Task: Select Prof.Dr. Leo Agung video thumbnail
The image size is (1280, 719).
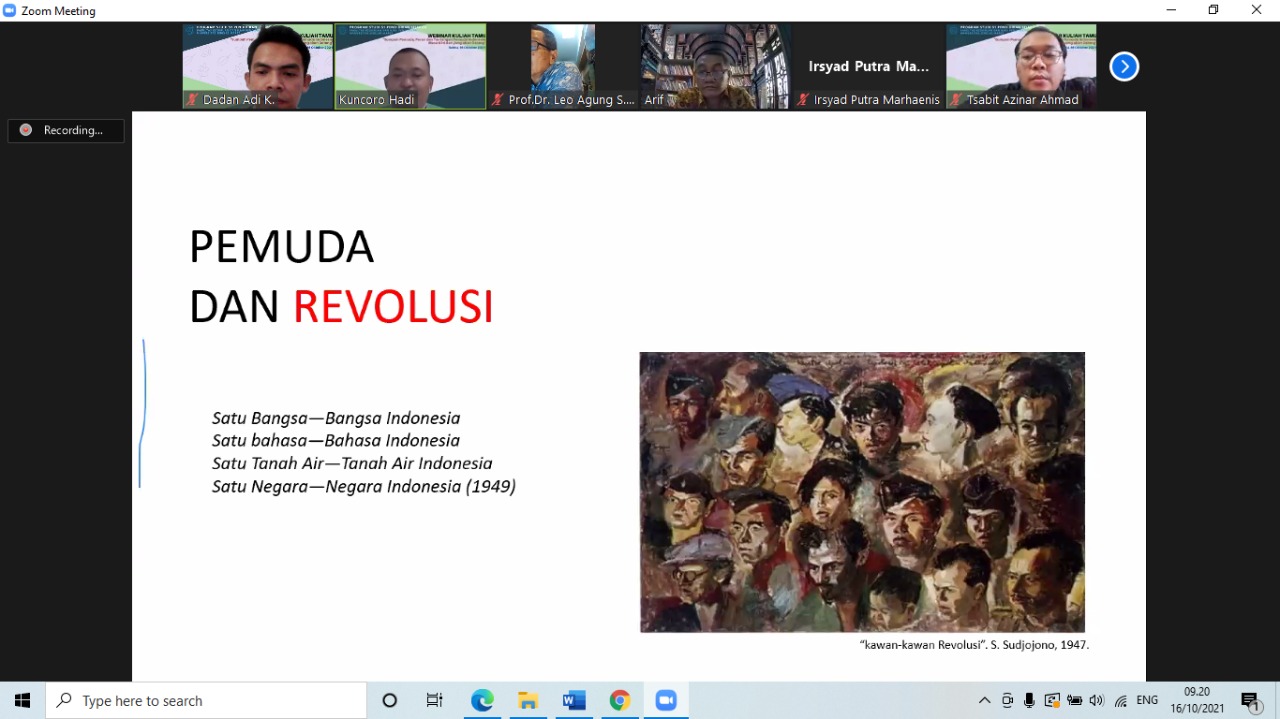Action: [x=563, y=66]
